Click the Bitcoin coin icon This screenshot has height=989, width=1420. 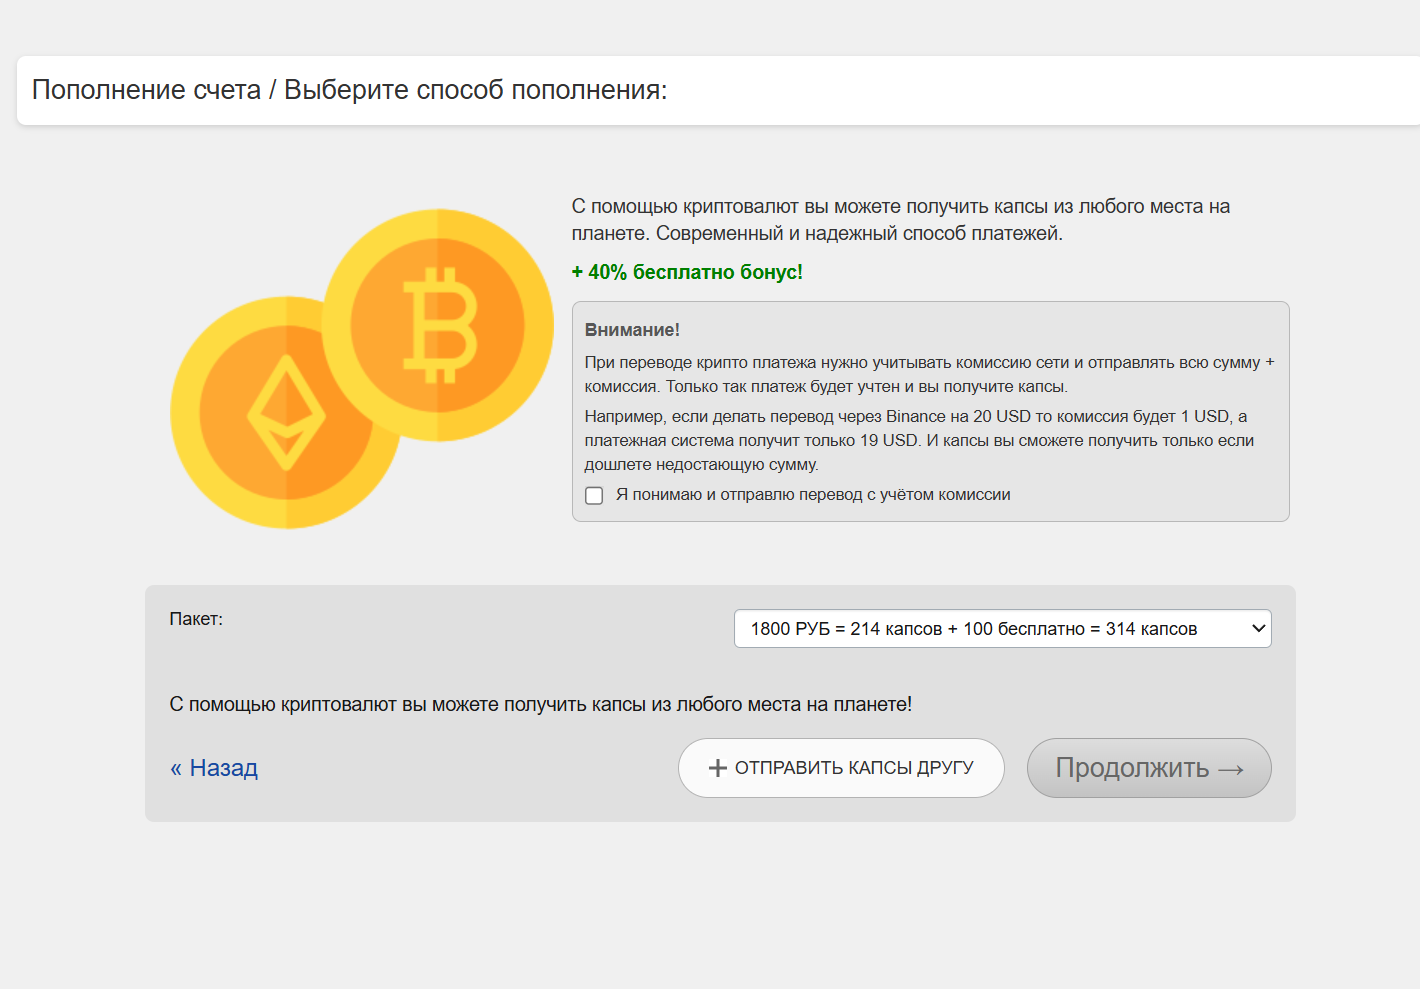click(438, 324)
